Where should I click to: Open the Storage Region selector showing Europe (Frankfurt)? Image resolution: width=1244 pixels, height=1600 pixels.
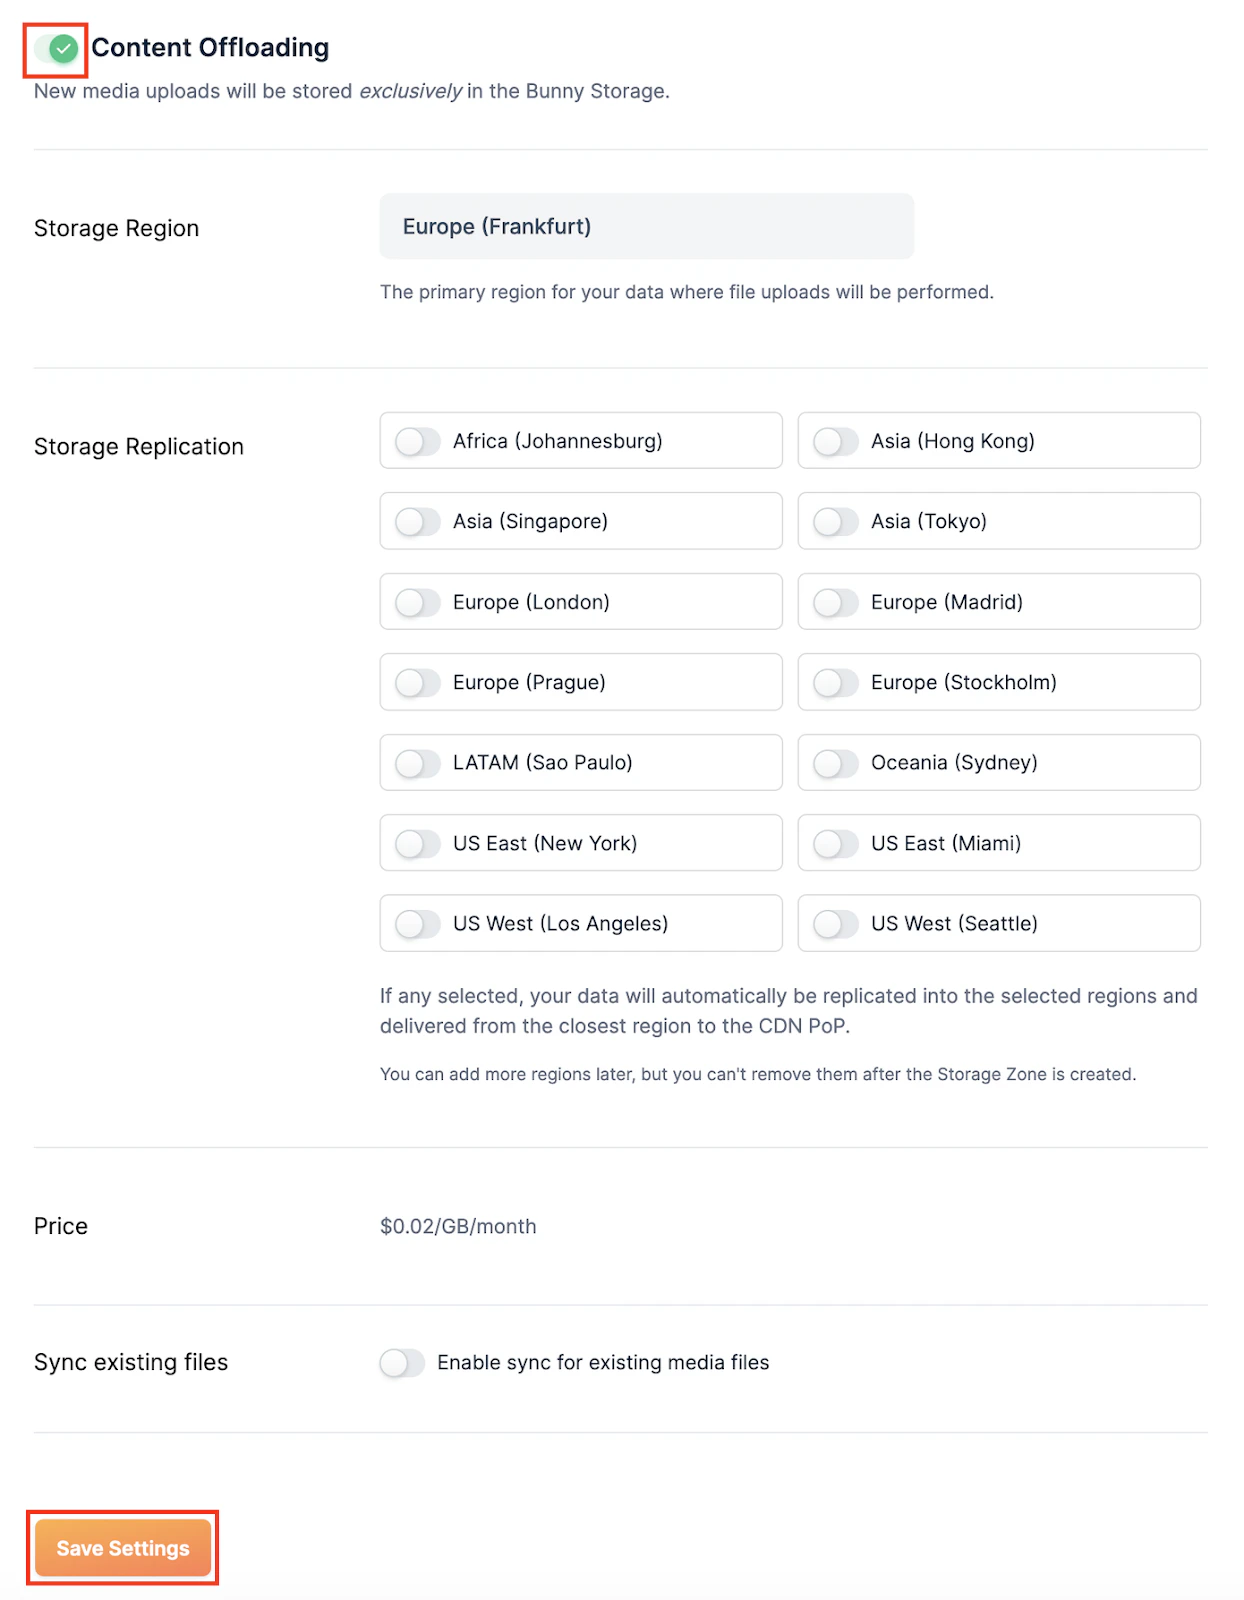[646, 226]
